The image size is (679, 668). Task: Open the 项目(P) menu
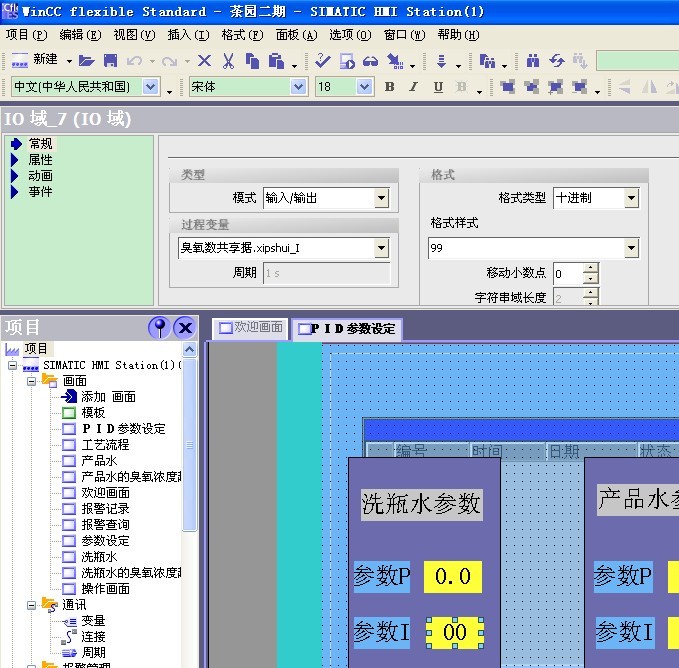[26, 35]
